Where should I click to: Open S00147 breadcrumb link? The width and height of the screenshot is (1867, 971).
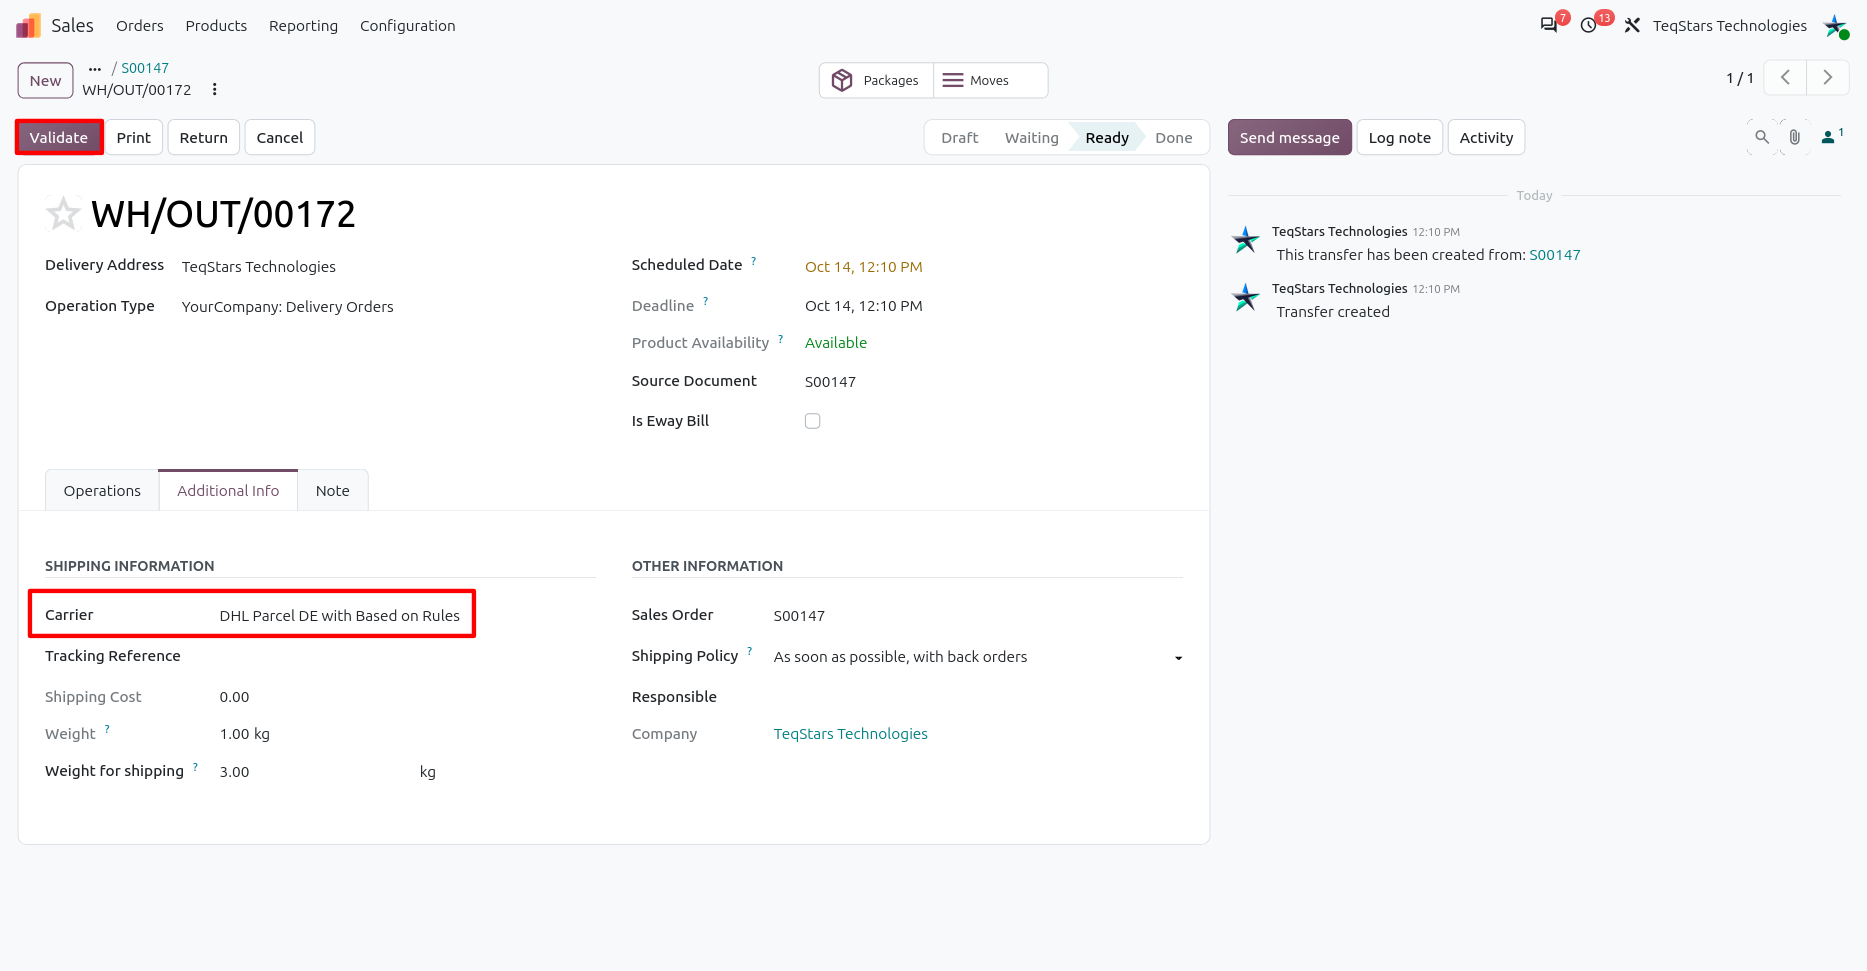pos(145,68)
